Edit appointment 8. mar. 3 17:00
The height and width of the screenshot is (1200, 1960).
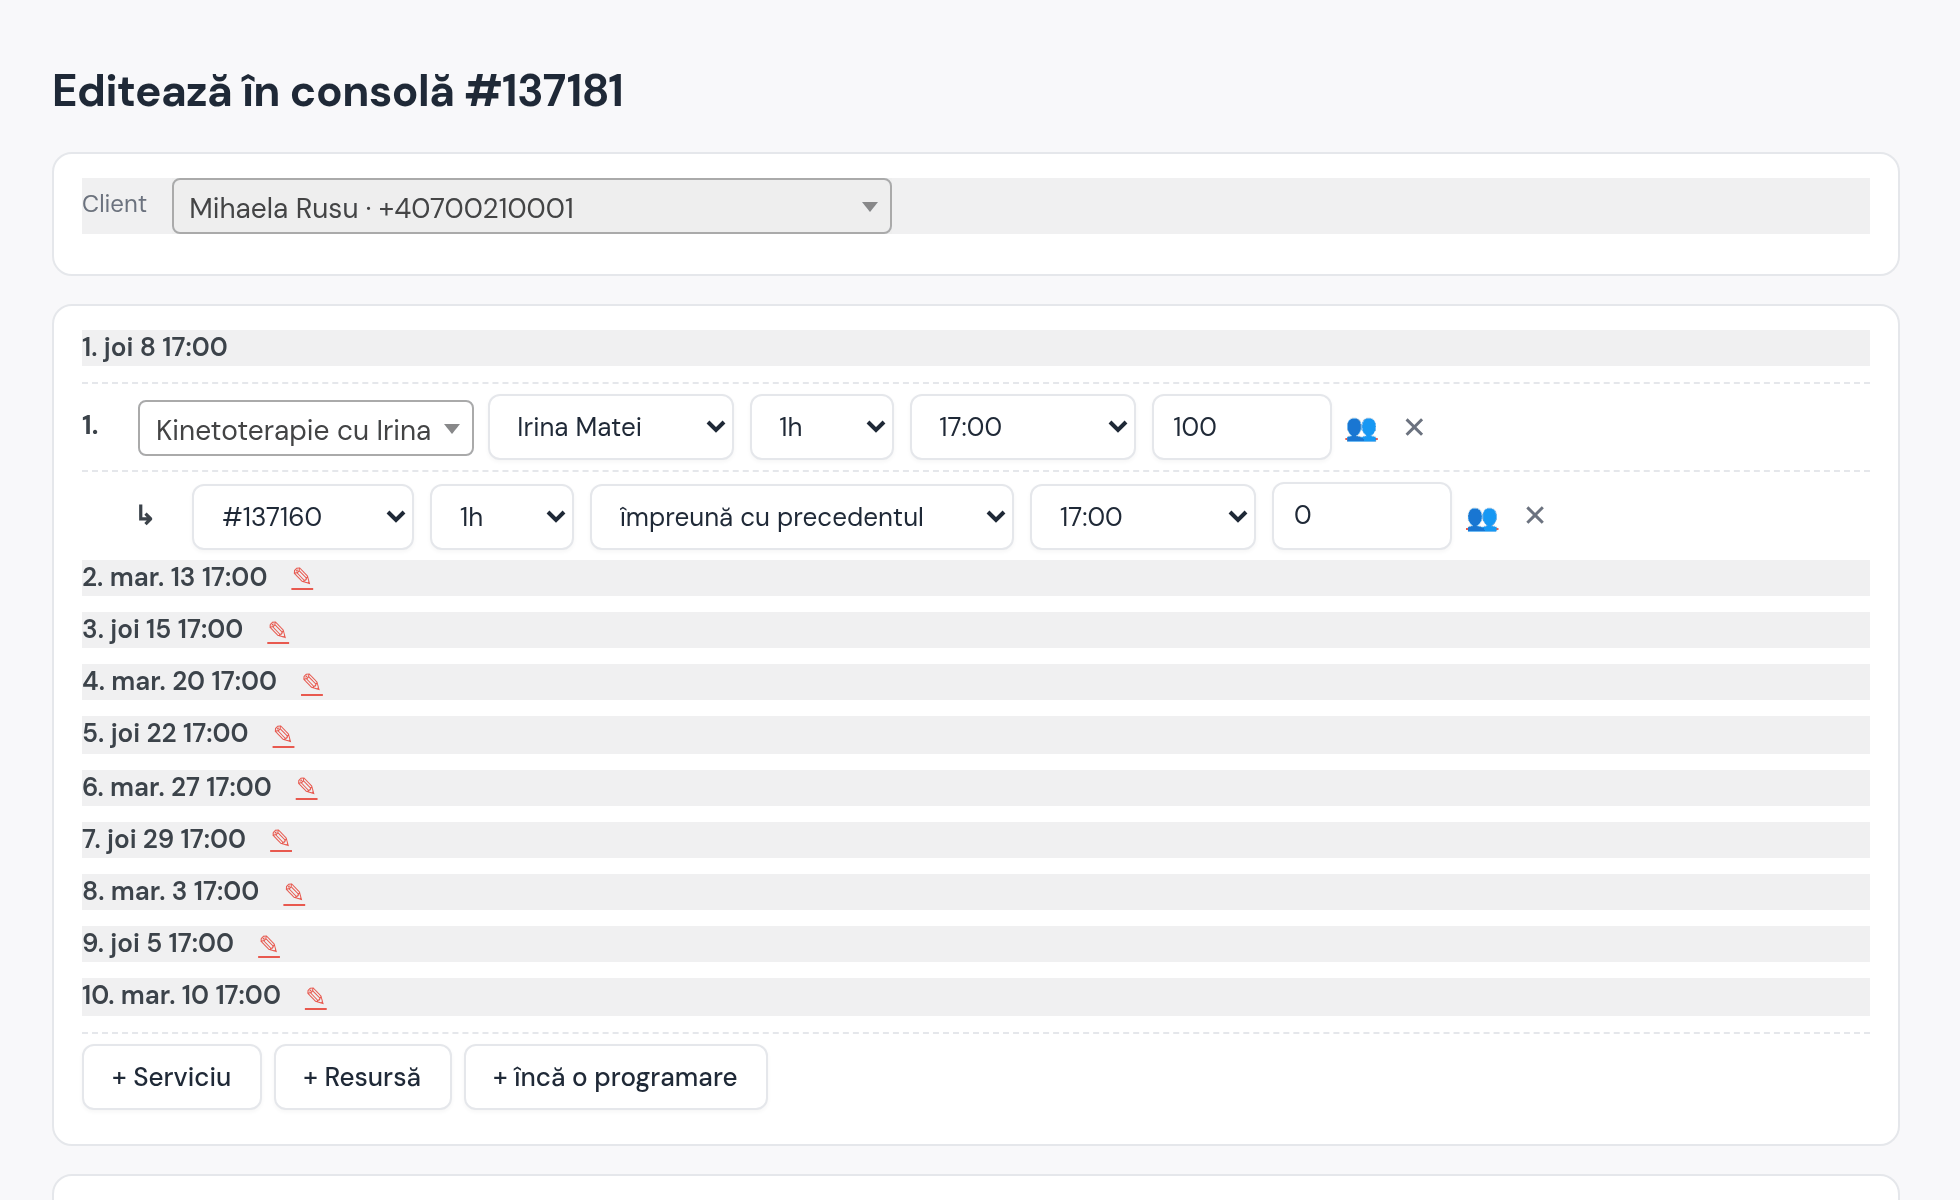294,893
